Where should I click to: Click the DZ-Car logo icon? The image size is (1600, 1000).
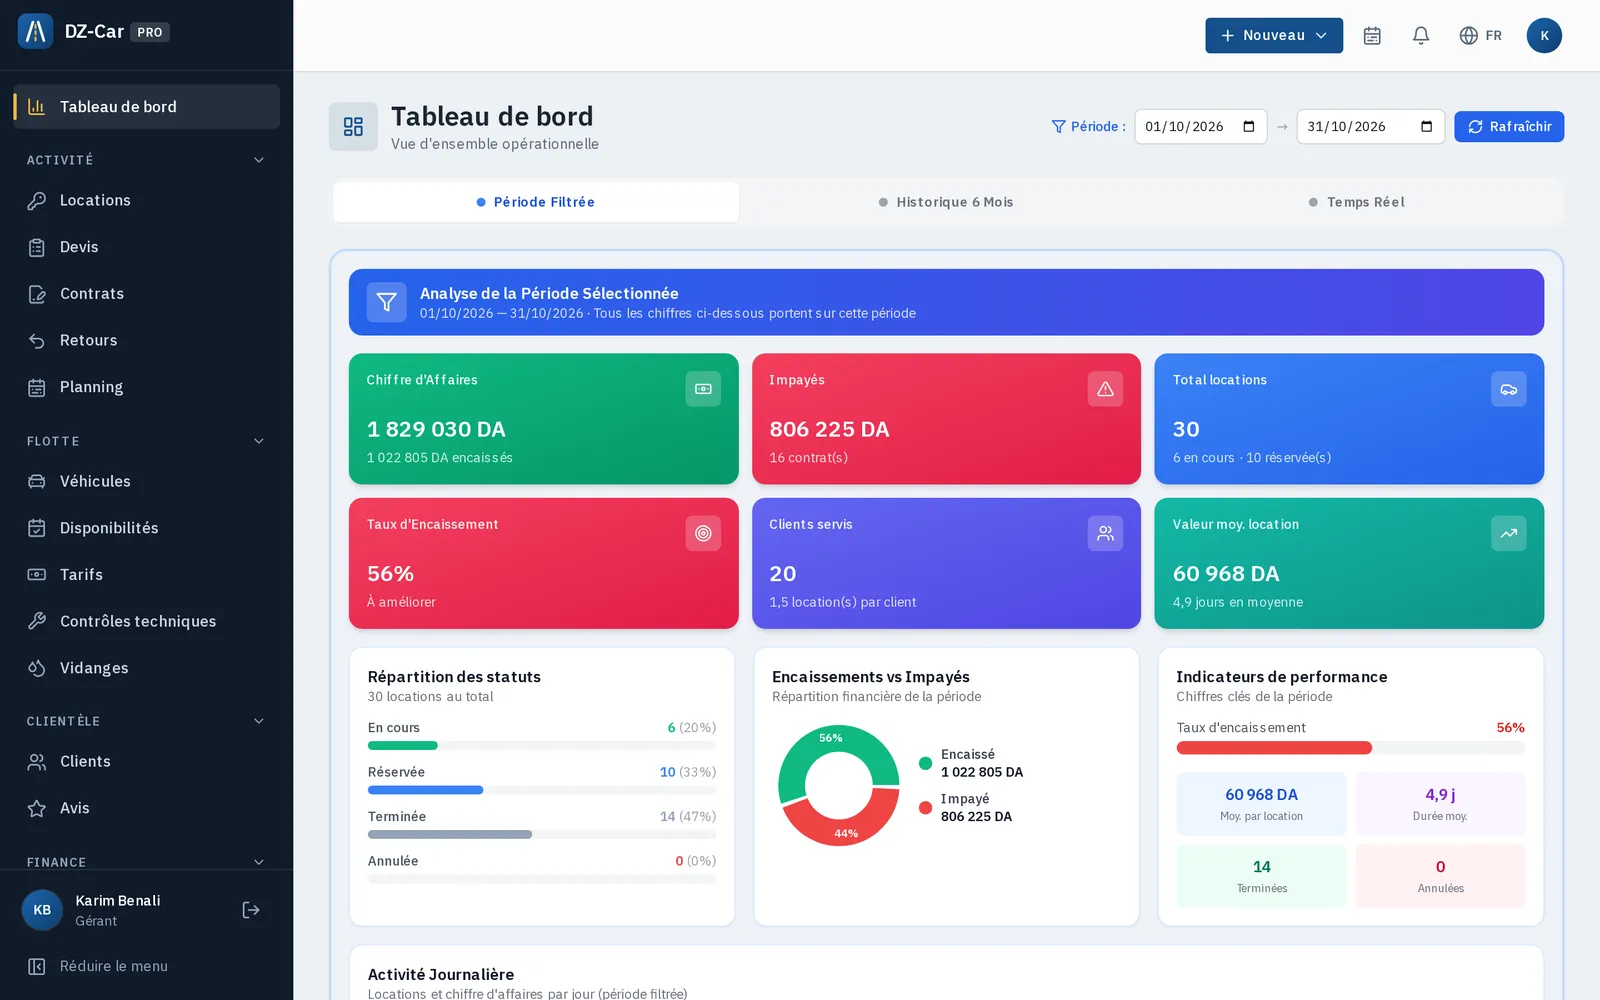(x=36, y=32)
